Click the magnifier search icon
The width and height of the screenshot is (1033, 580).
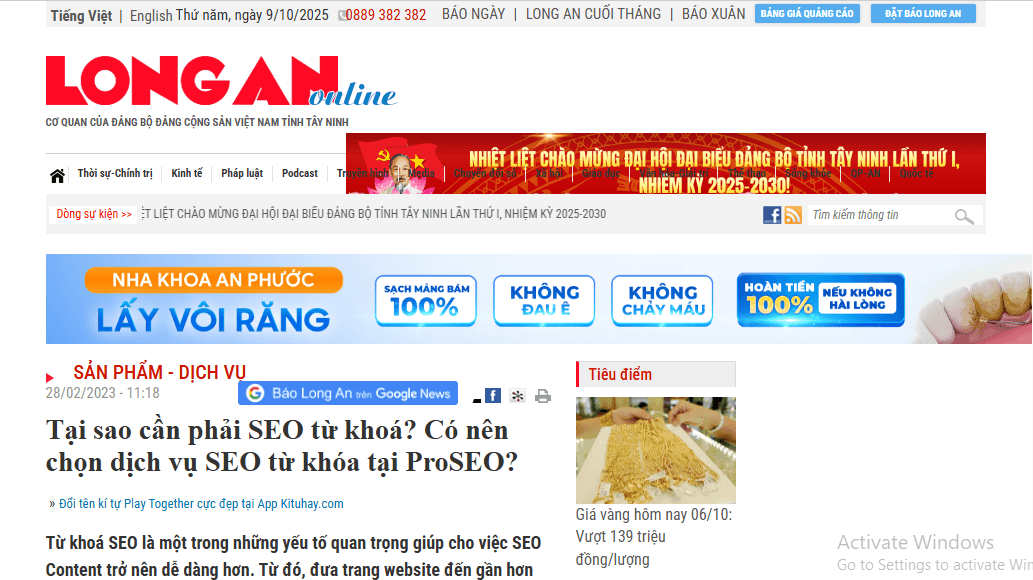tap(964, 216)
